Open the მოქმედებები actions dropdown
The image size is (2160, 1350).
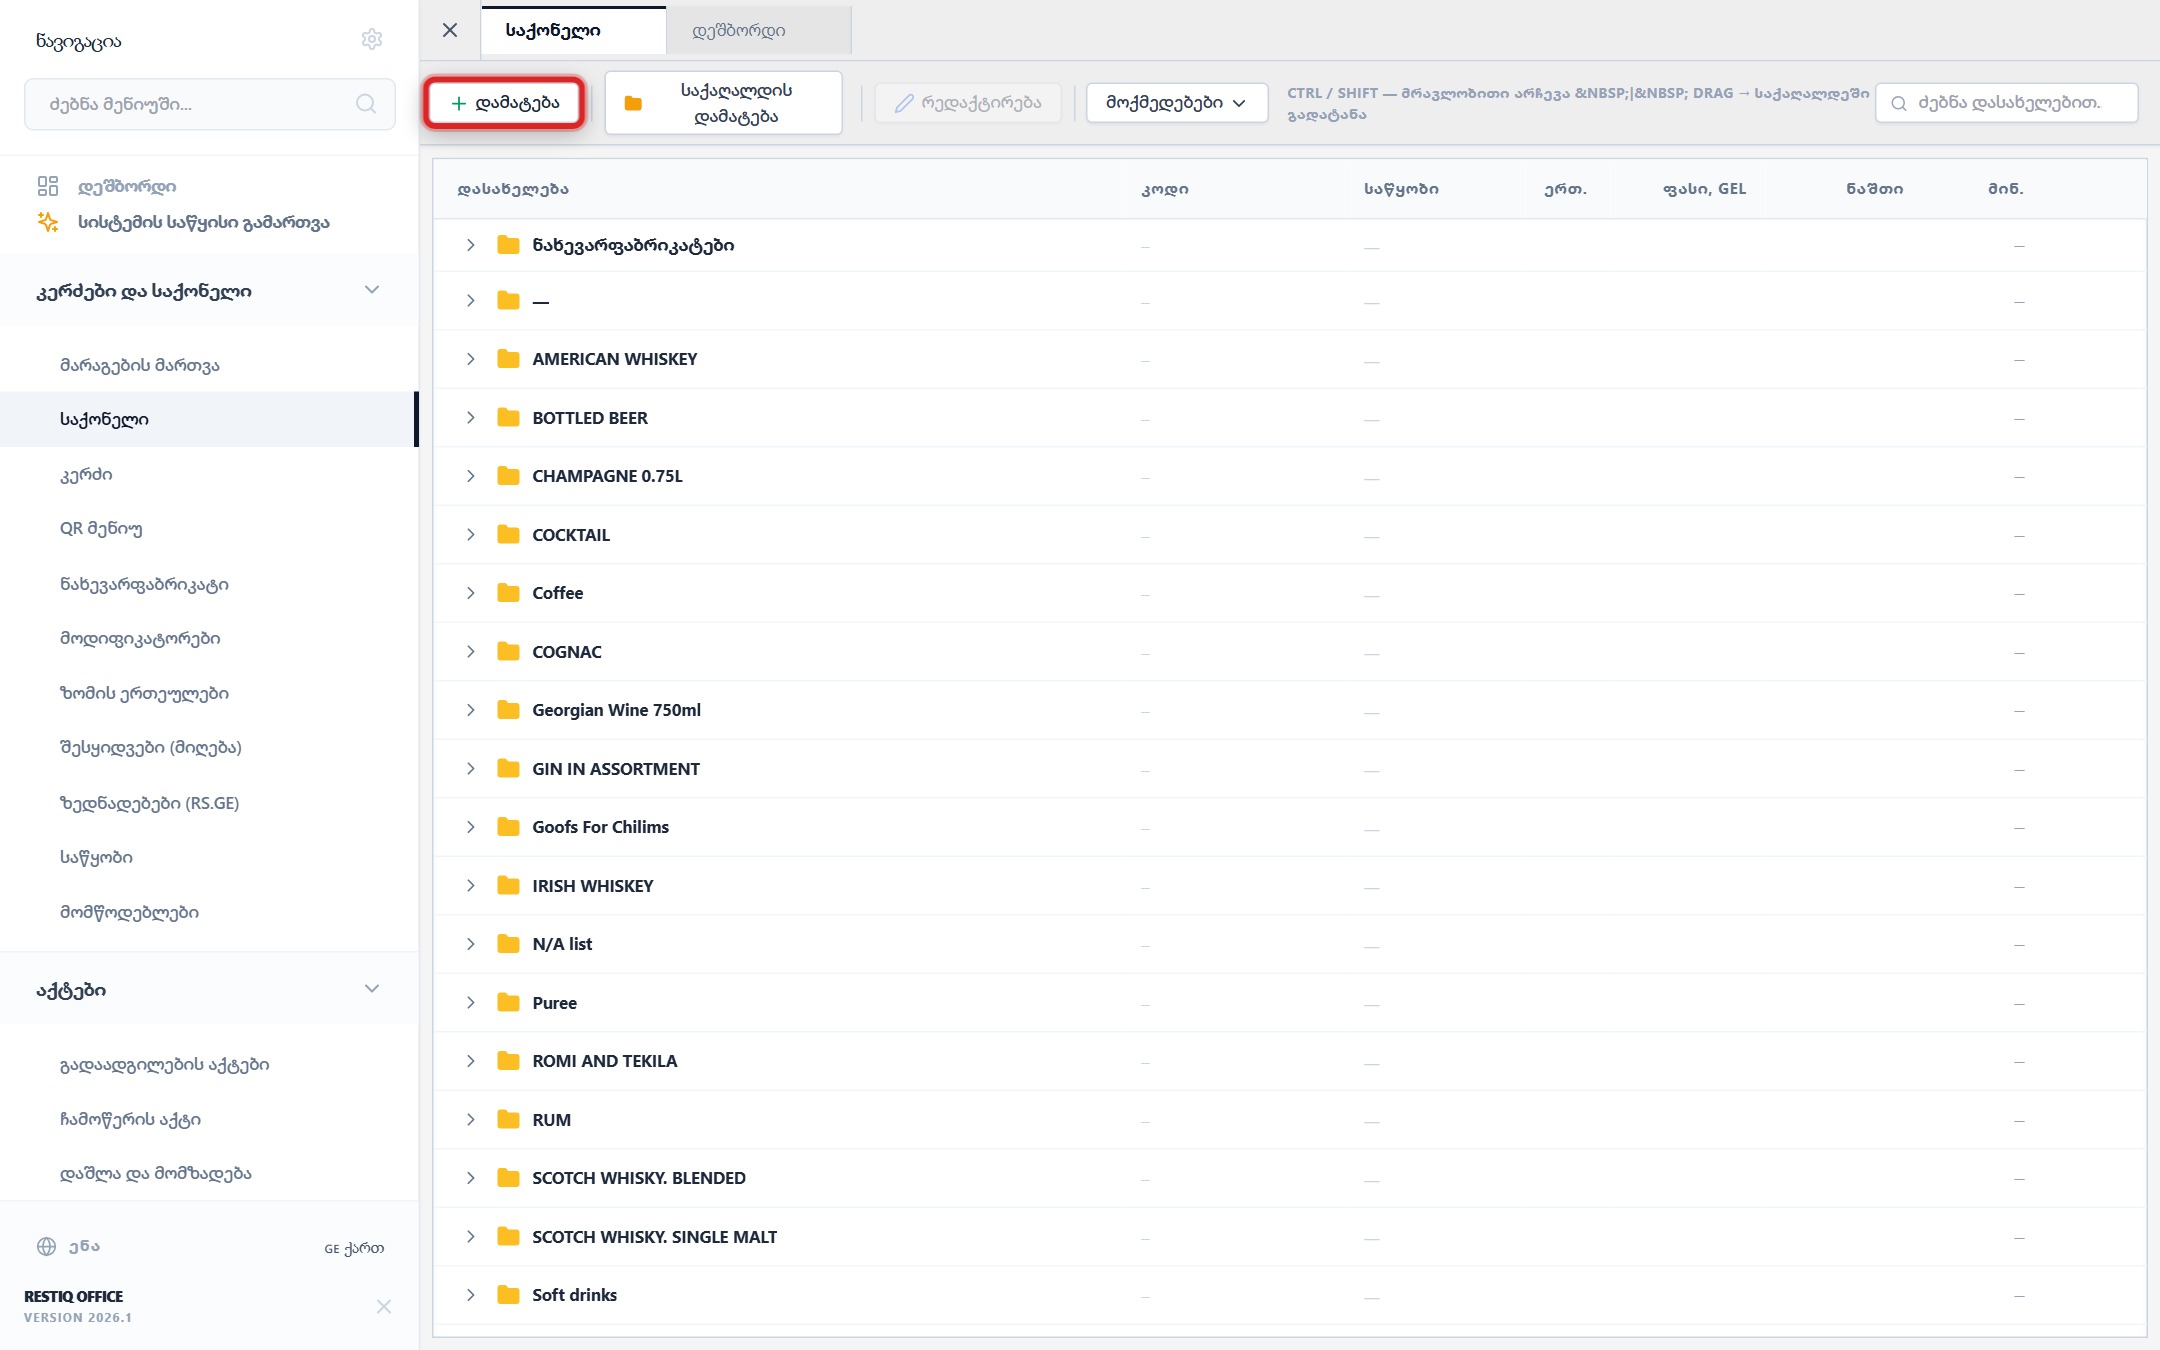coord(1177,103)
